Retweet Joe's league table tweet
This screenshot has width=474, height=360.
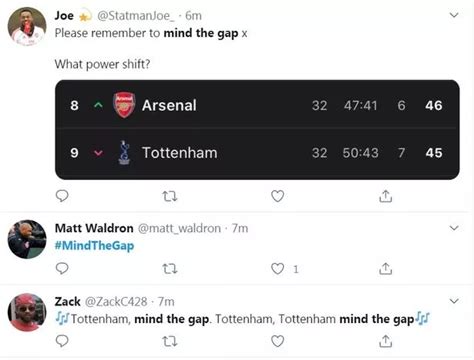tap(170, 196)
